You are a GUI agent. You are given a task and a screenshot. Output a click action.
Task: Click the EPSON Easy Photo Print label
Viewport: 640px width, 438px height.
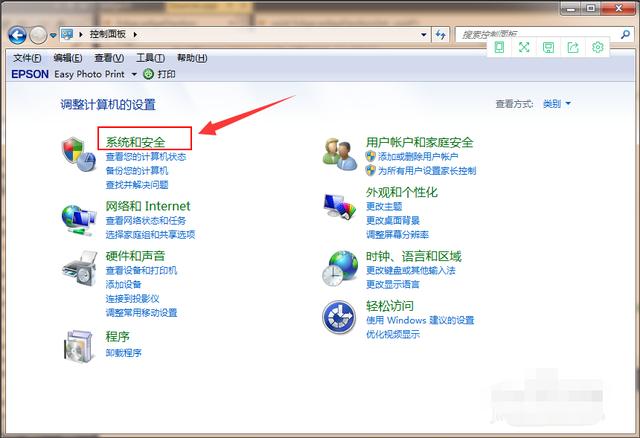68,74
